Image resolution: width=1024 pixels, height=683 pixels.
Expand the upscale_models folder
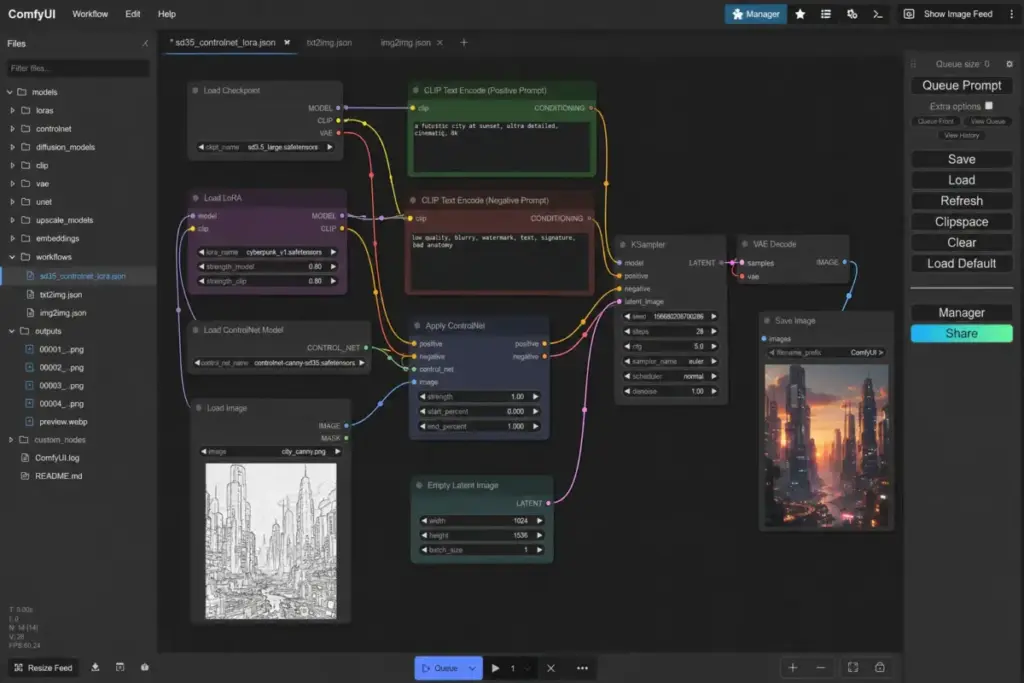pyautogui.click(x=12, y=220)
